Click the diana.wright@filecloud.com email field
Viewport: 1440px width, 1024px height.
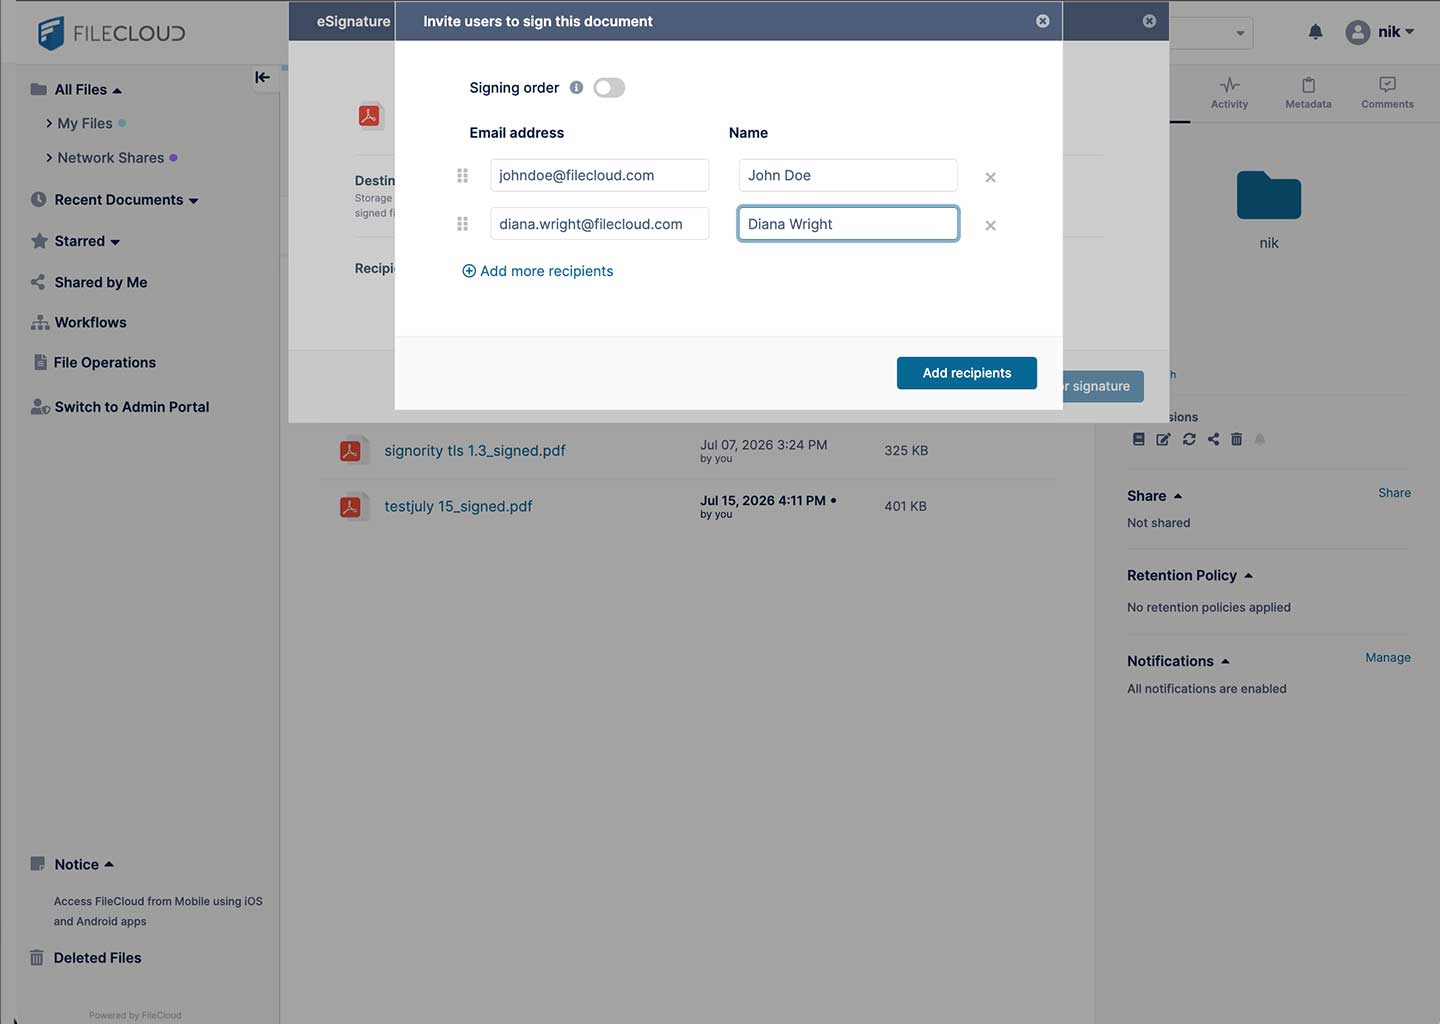599,224
